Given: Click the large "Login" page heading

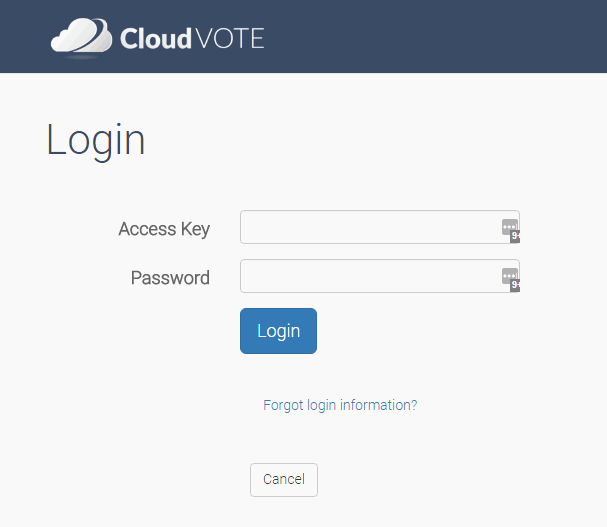Looking at the screenshot, I should (x=96, y=140).
